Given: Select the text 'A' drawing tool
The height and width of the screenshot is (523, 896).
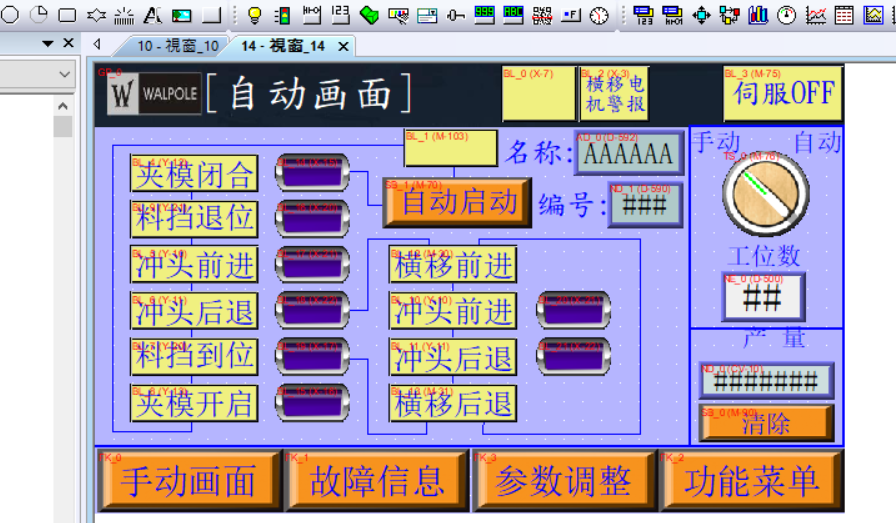Looking at the screenshot, I should pos(153,15).
